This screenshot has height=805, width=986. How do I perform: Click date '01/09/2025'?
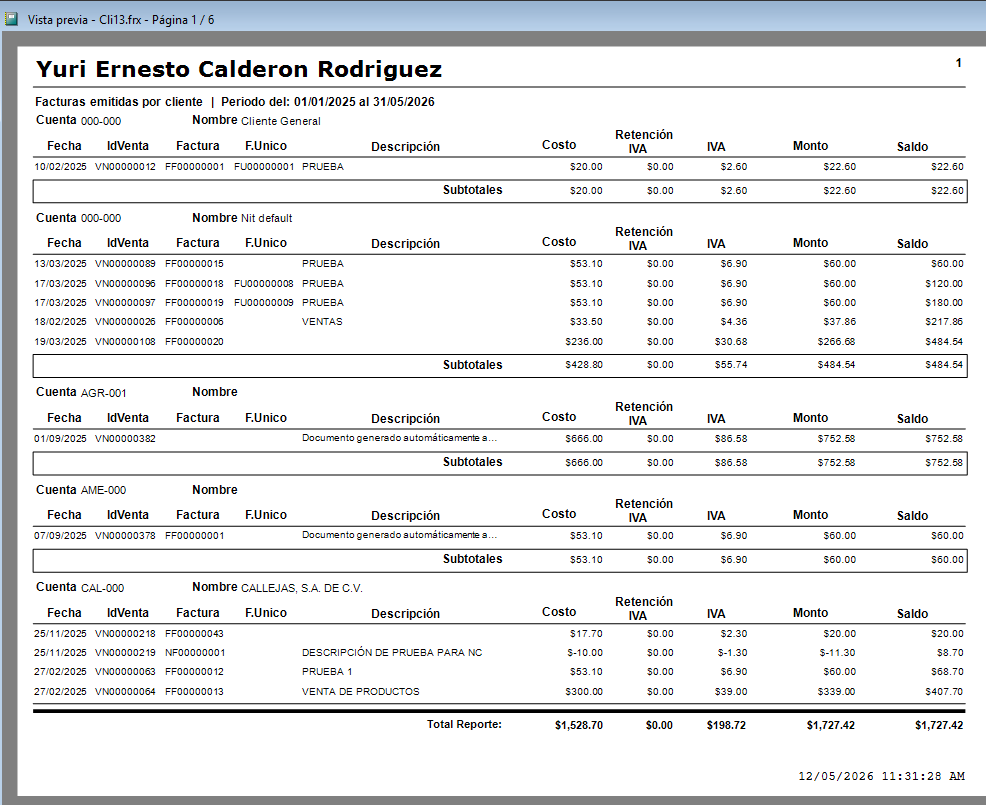[x=60, y=438]
